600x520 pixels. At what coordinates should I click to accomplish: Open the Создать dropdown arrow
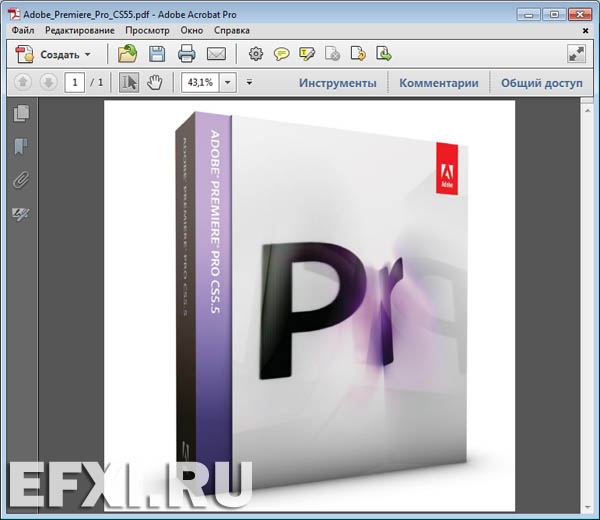pos(88,54)
